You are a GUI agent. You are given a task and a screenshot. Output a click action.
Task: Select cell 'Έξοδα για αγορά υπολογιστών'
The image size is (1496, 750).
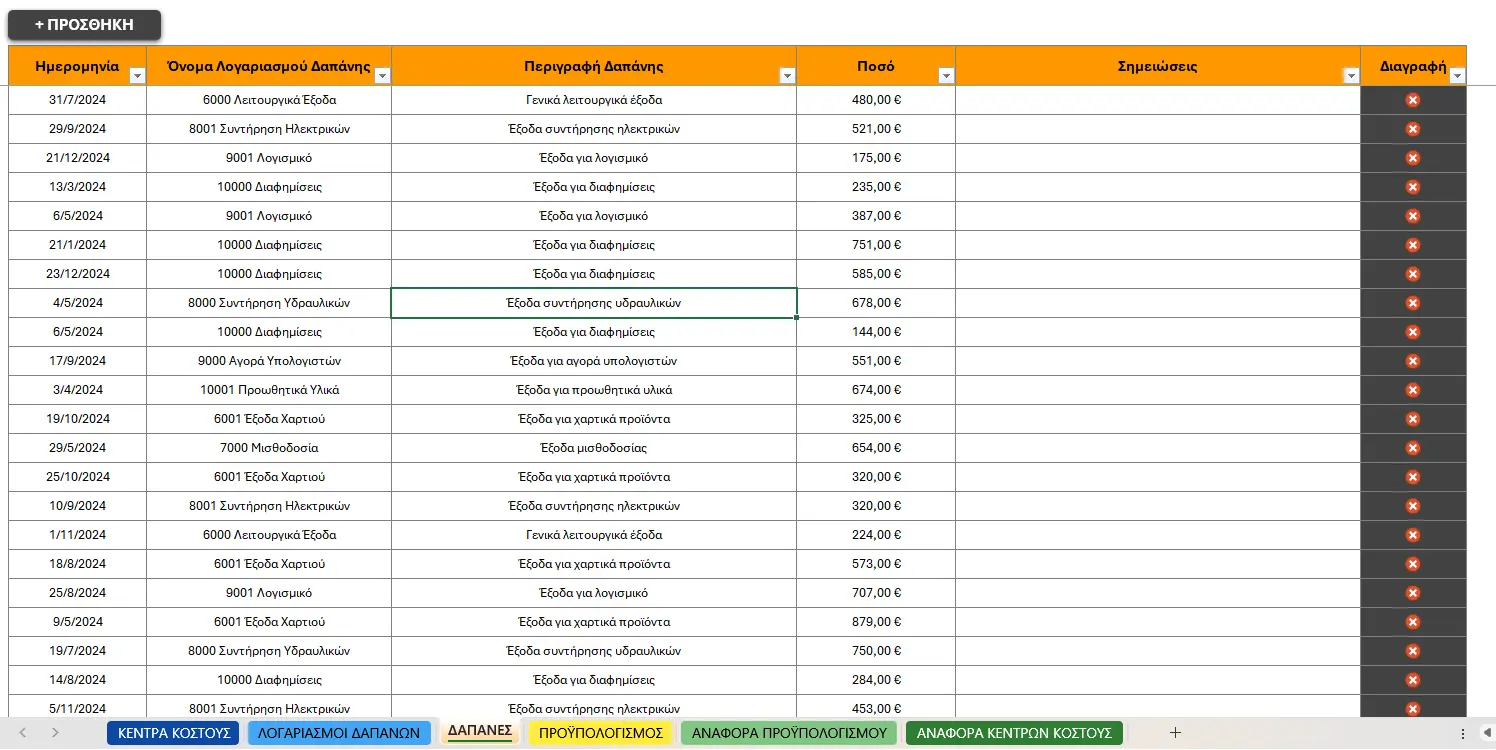tap(594, 361)
